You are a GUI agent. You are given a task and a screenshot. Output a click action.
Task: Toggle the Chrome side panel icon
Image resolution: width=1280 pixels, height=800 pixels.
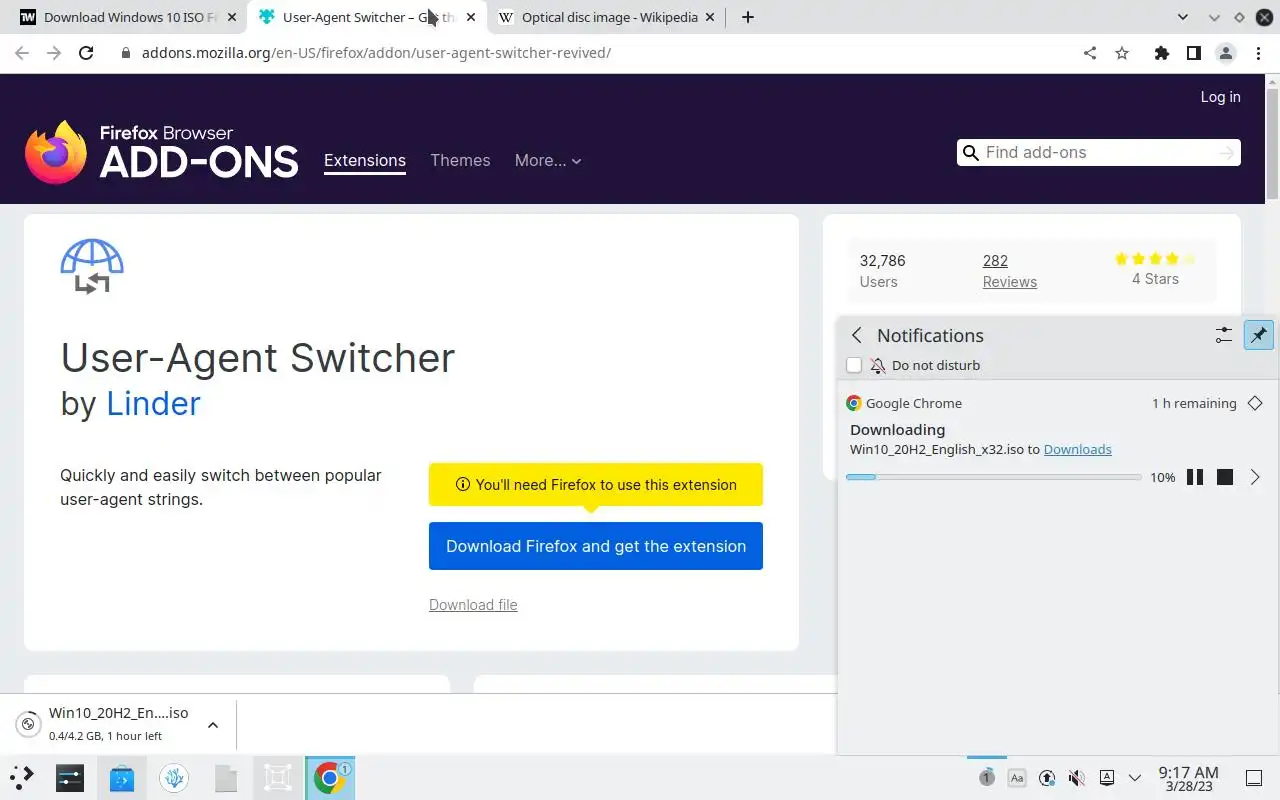tap(1193, 53)
